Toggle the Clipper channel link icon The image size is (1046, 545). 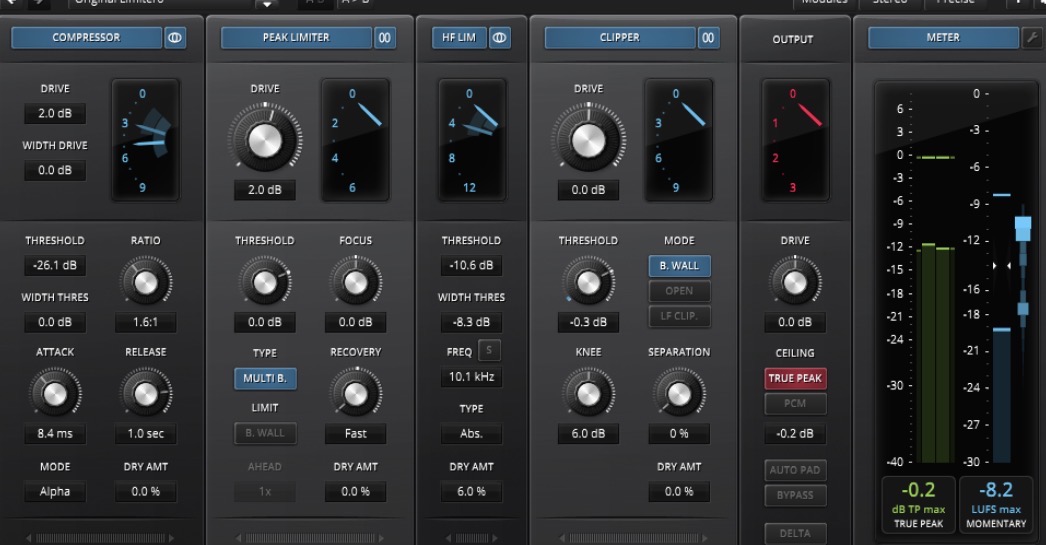click(x=708, y=37)
